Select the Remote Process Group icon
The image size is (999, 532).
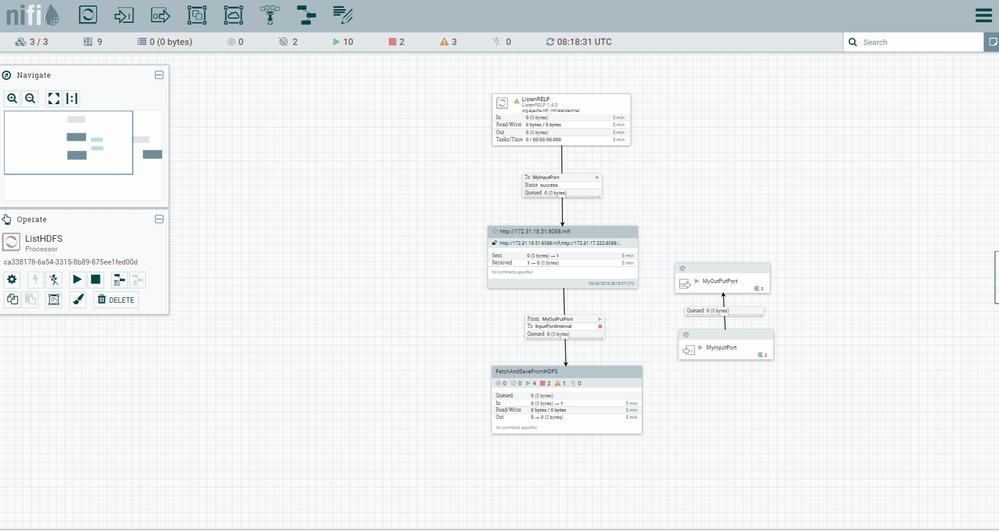point(233,15)
